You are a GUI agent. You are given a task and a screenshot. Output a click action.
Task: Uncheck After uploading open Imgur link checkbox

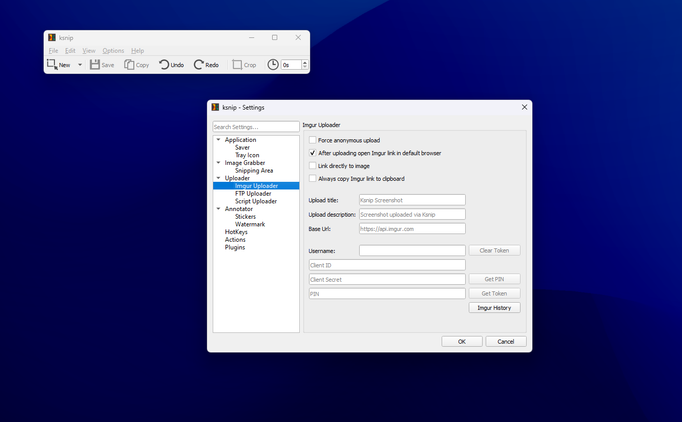pos(312,153)
